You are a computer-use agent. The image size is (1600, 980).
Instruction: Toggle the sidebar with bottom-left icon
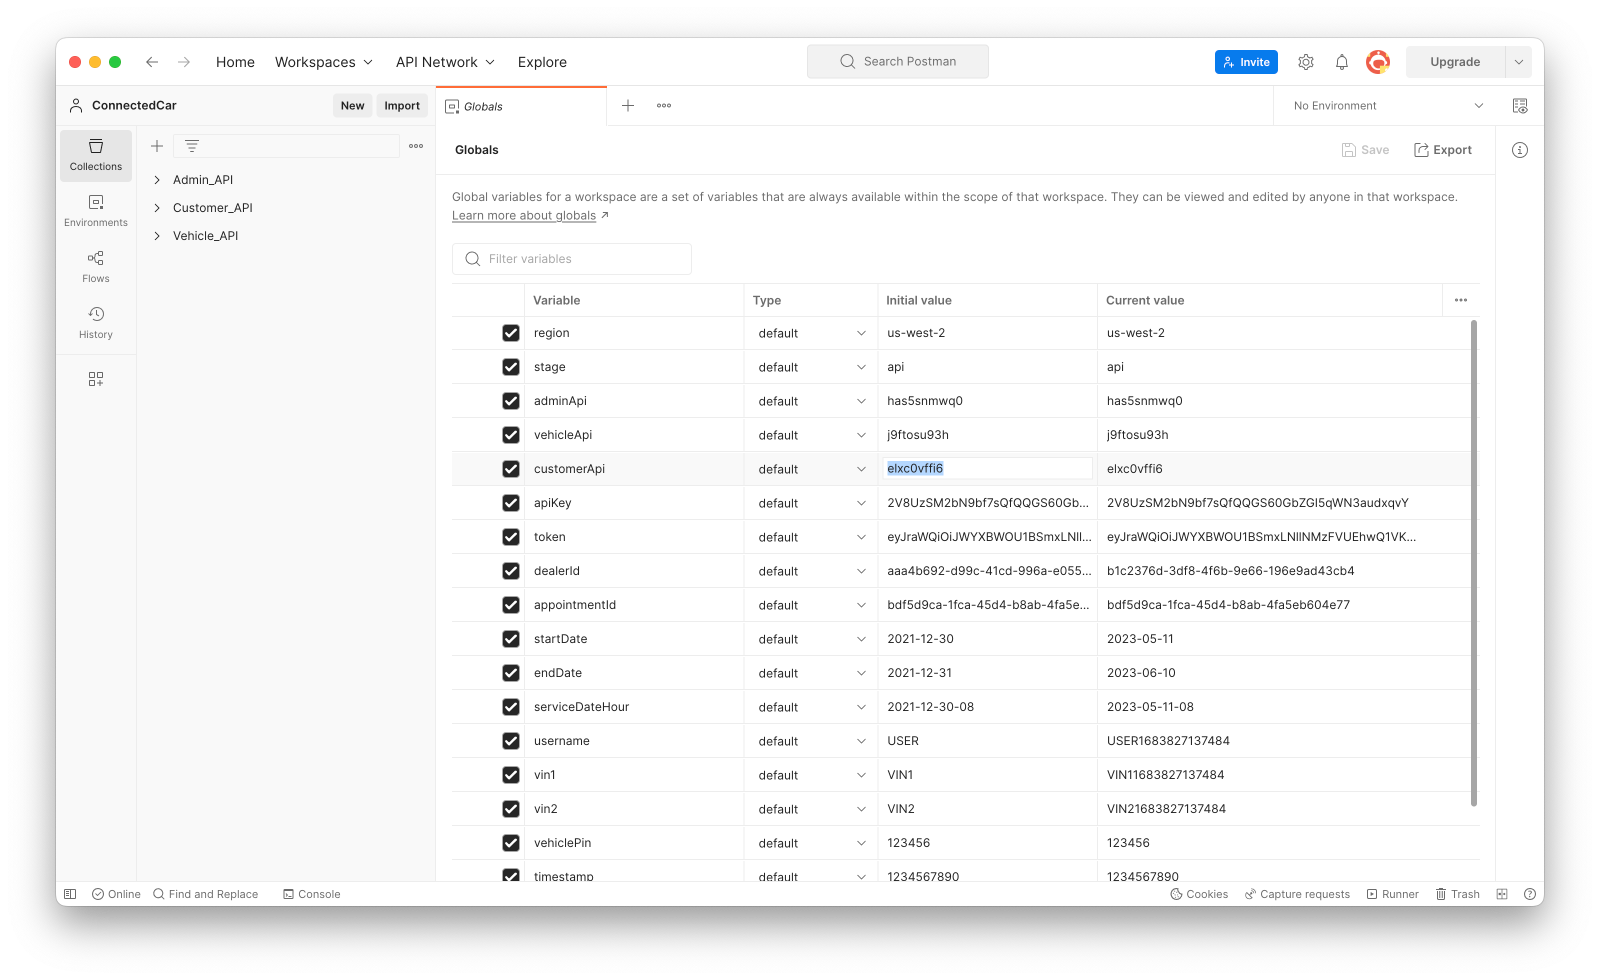pos(70,894)
